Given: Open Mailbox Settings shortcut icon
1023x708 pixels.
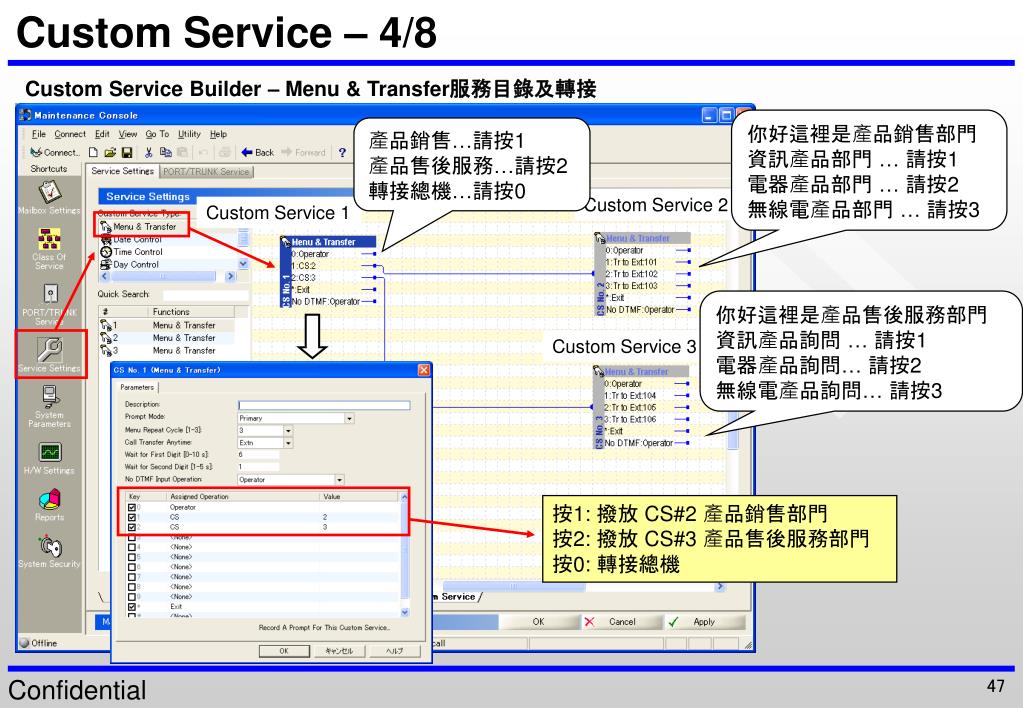Looking at the screenshot, I should (50, 191).
